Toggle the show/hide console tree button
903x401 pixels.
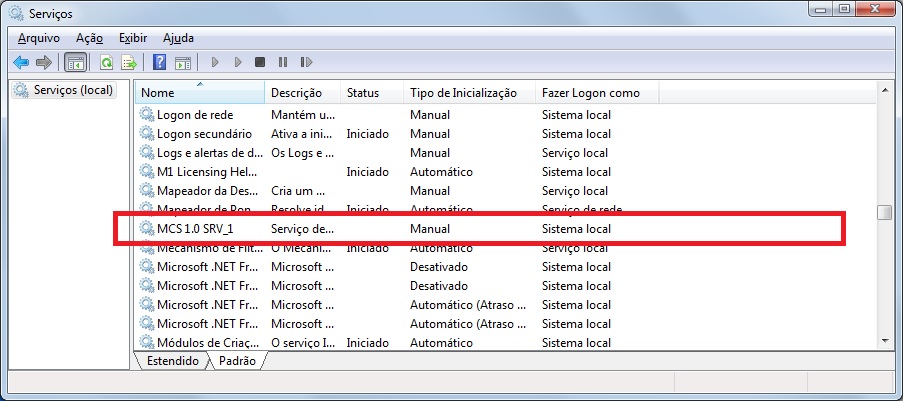(x=75, y=62)
